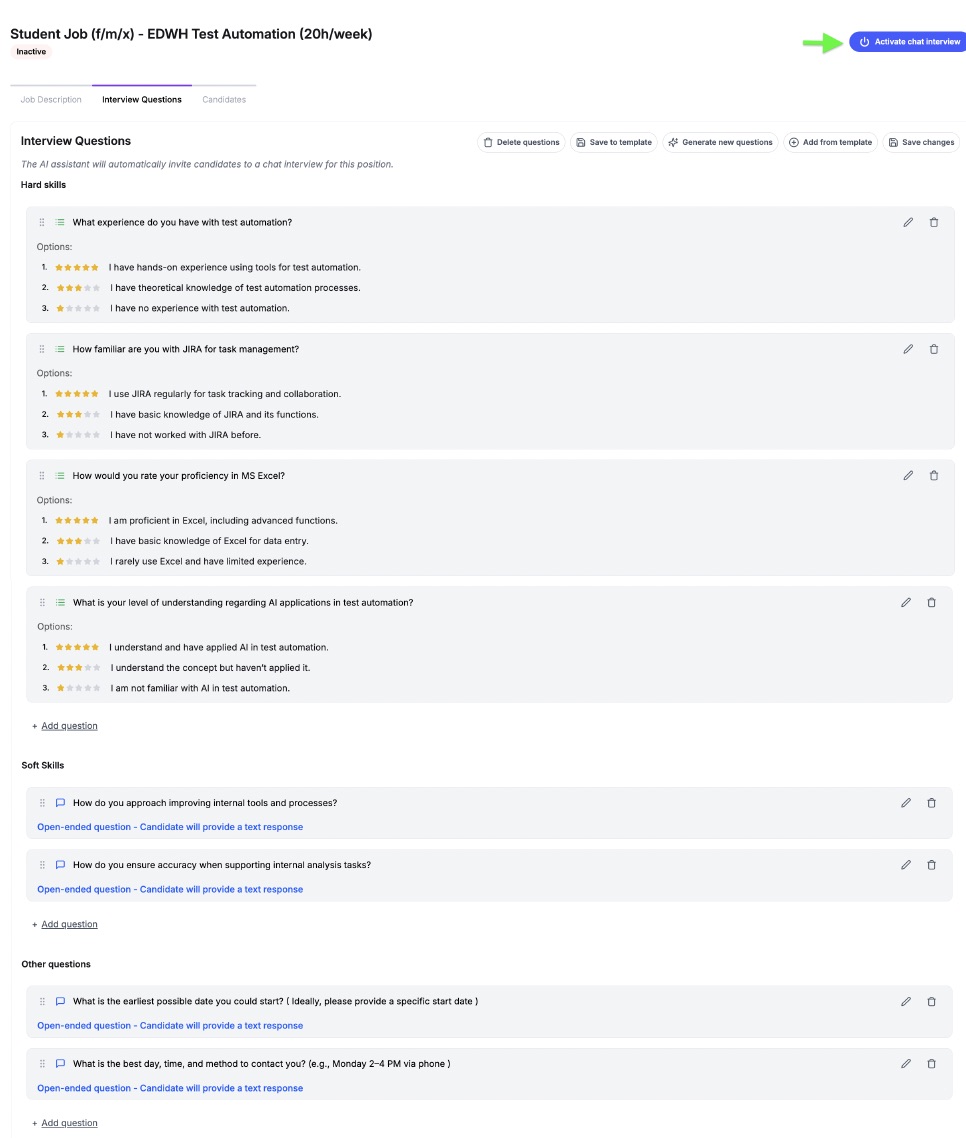Delete the best contact time question
This screenshot has width=966, height=1138.
(x=932, y=1064)
